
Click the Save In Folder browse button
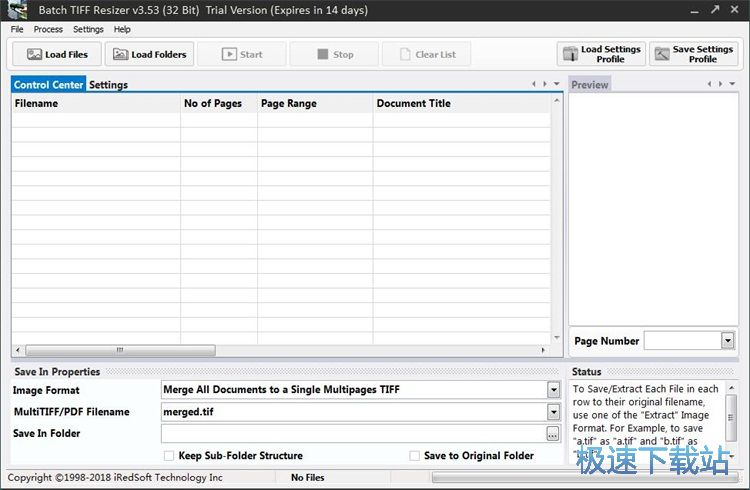[x=552, y=434]
